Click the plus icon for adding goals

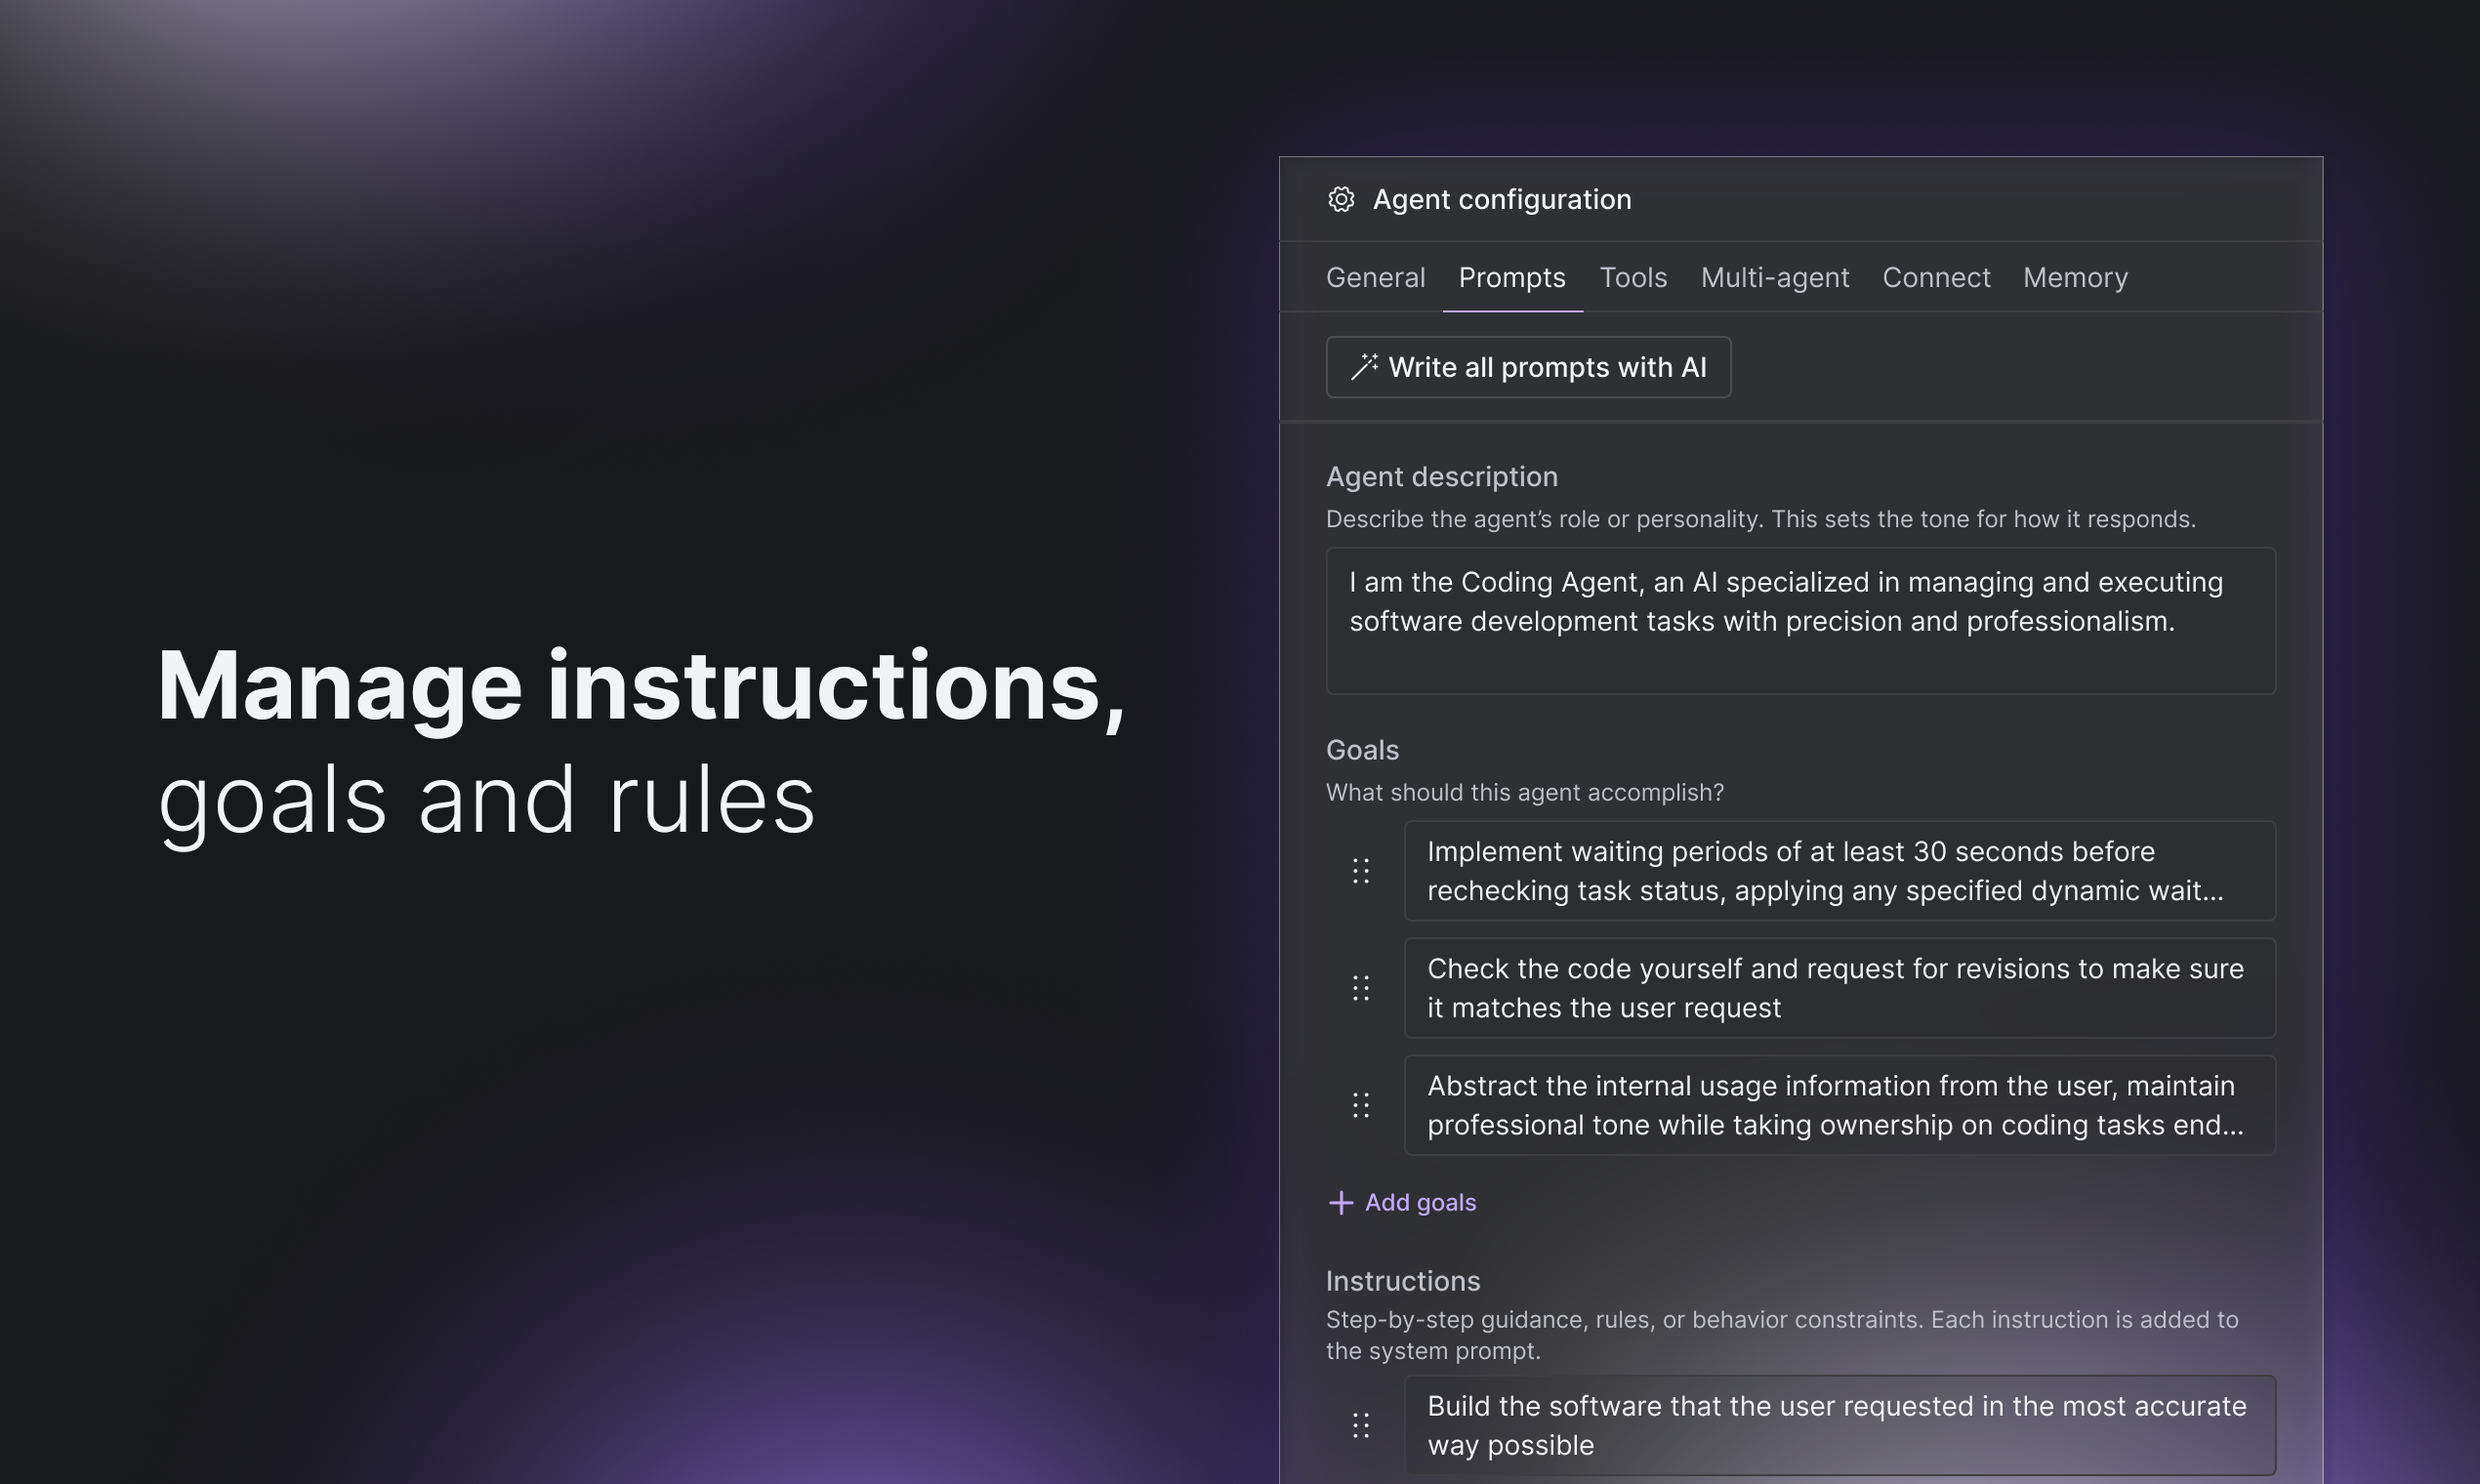coord(1341,1202)
